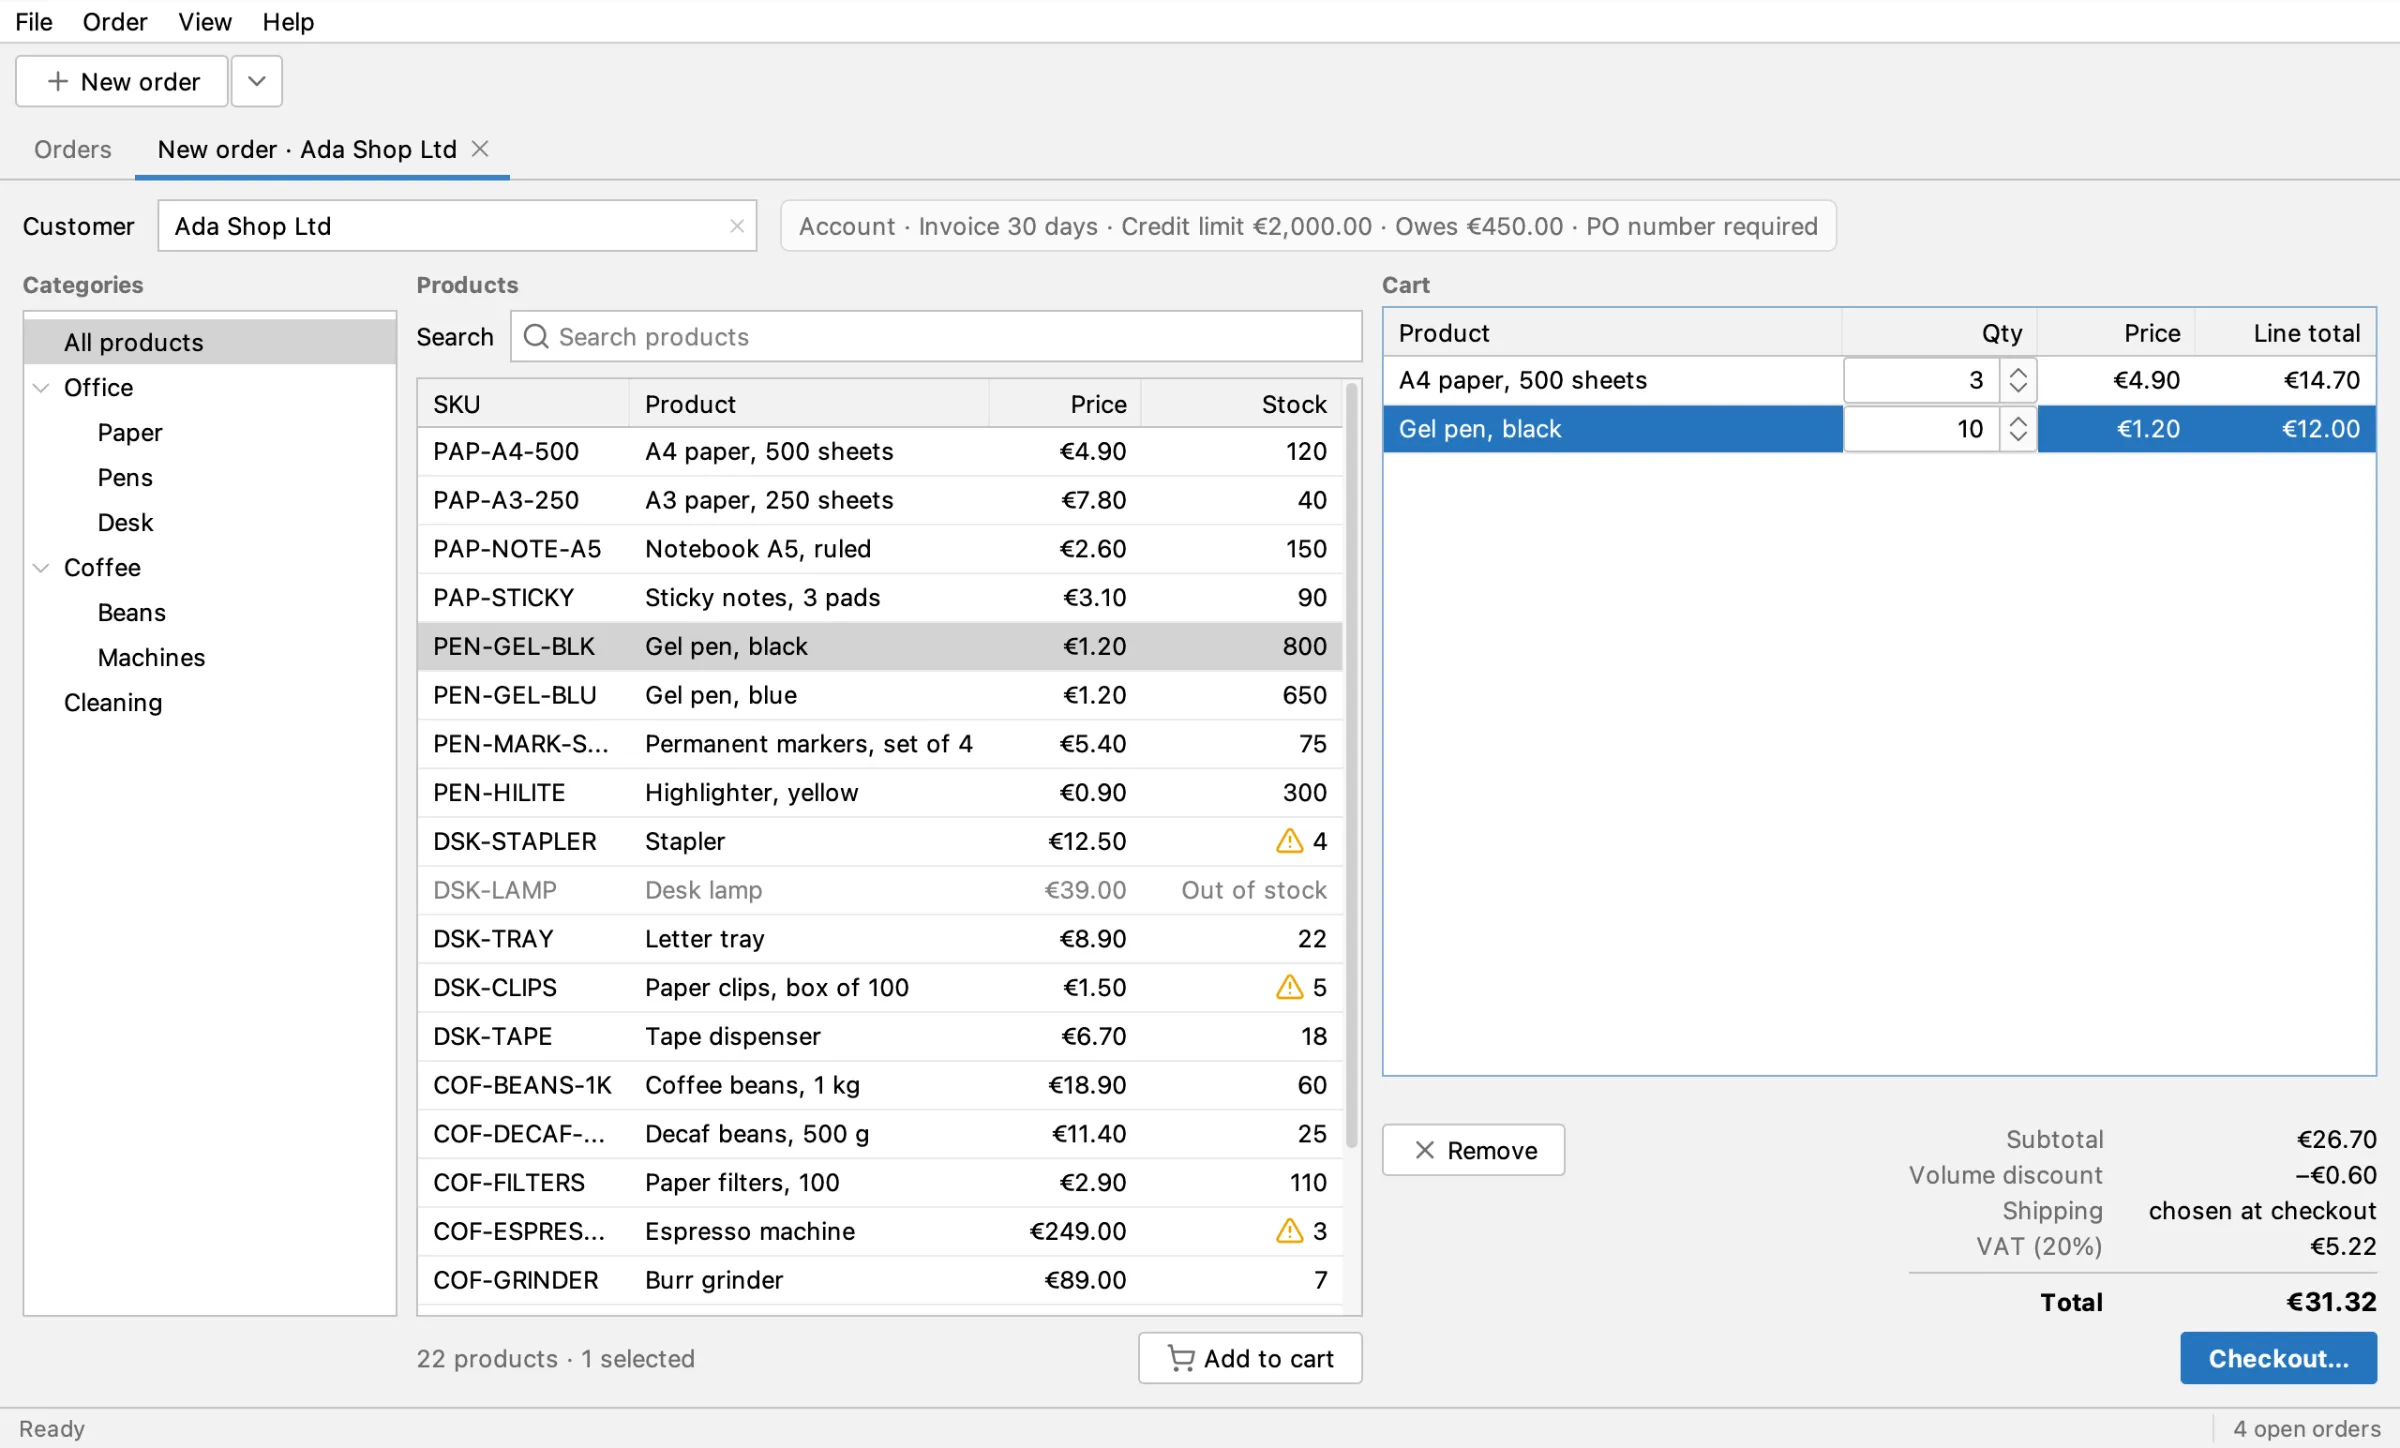
Task: Open the Help menu
Action: pos(288,21)
